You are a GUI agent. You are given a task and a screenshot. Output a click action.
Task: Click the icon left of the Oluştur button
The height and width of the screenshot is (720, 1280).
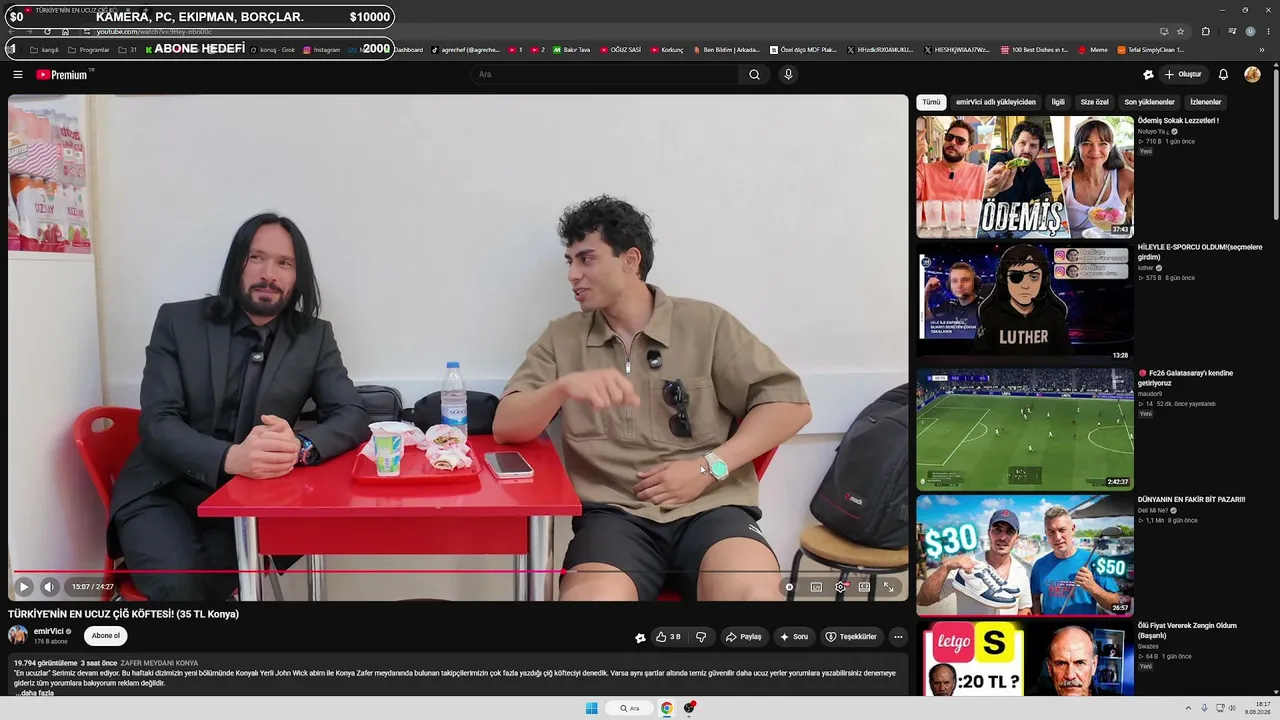1148,74
